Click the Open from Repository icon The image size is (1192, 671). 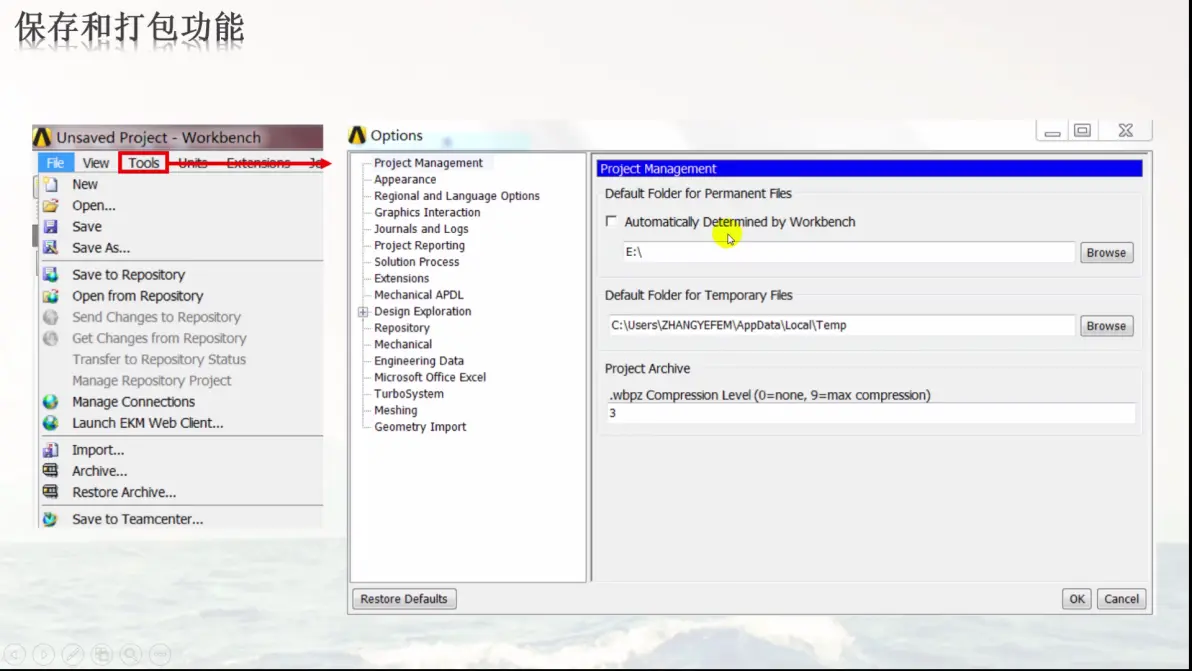(51, 296)
